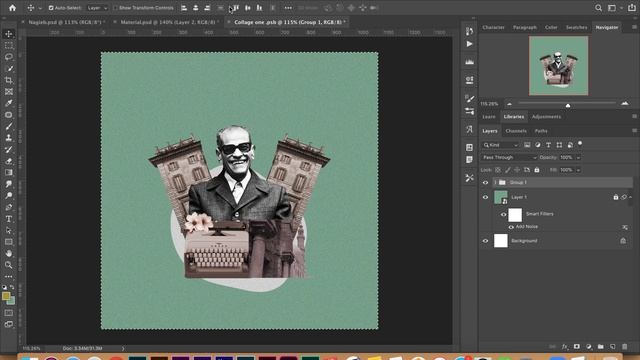Open the Actions play icon in the dock
This screenshot has height=360, width=640.
point(469,44)
